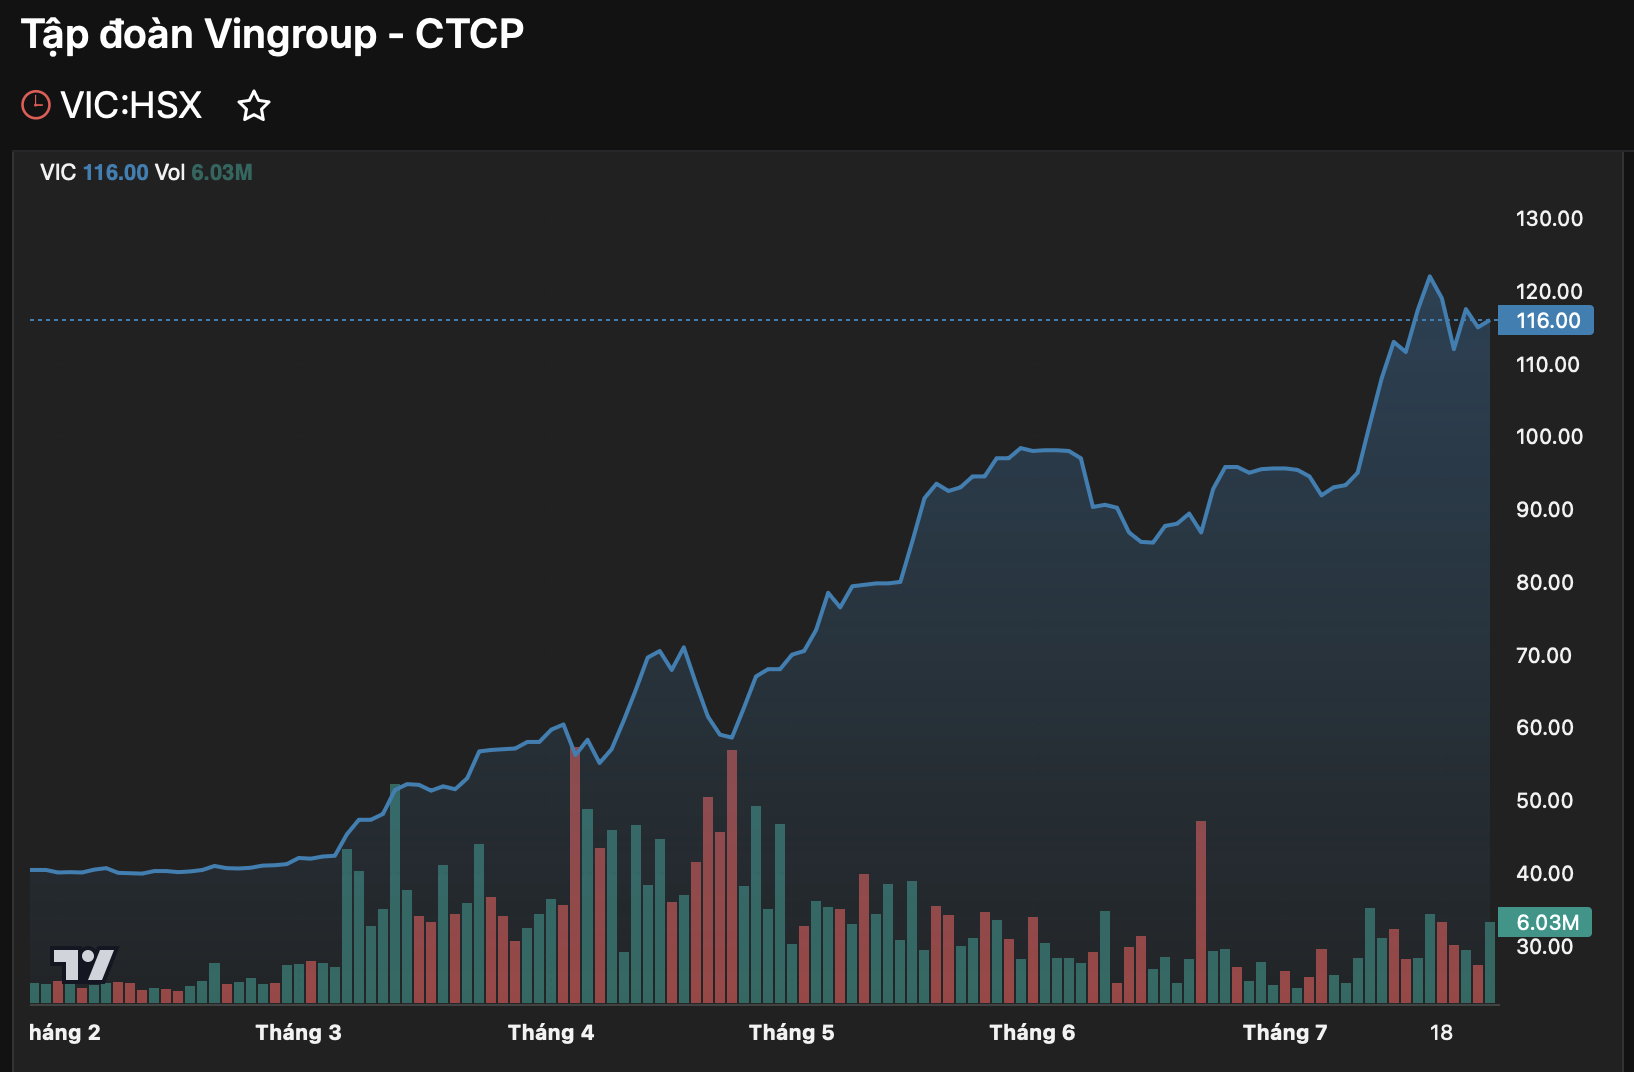Screen dimensions: 1634x1072
Task: Click the 100.00 price axis label
Action: click(1549, 437)
